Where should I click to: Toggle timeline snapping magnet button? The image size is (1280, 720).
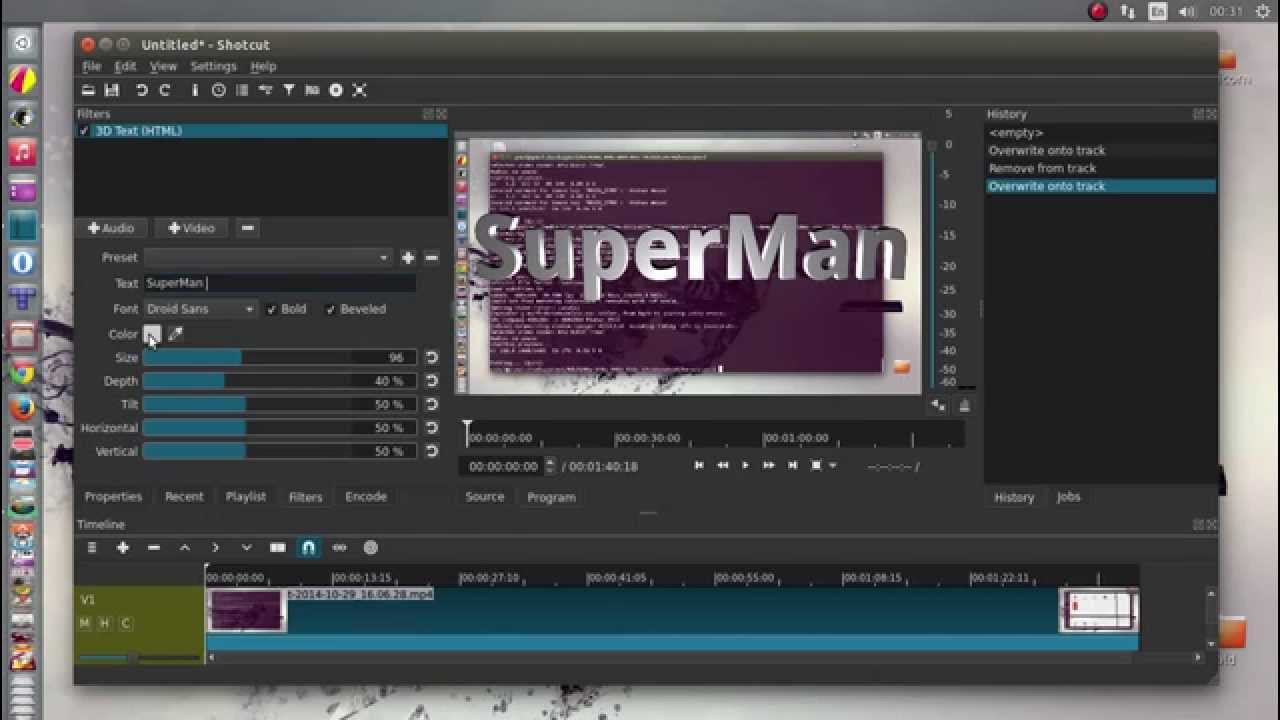tap(309, 548)
